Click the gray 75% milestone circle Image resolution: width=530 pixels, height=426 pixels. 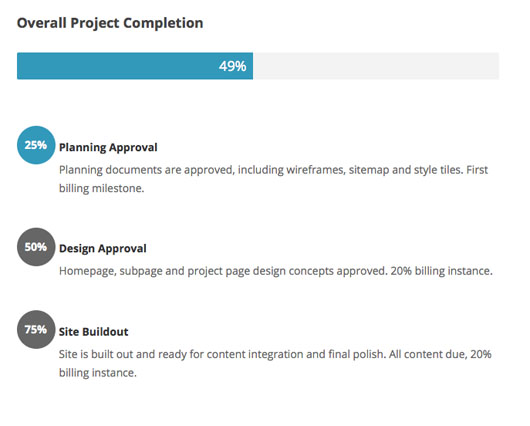pyautogui.click(x=36, y=330)
